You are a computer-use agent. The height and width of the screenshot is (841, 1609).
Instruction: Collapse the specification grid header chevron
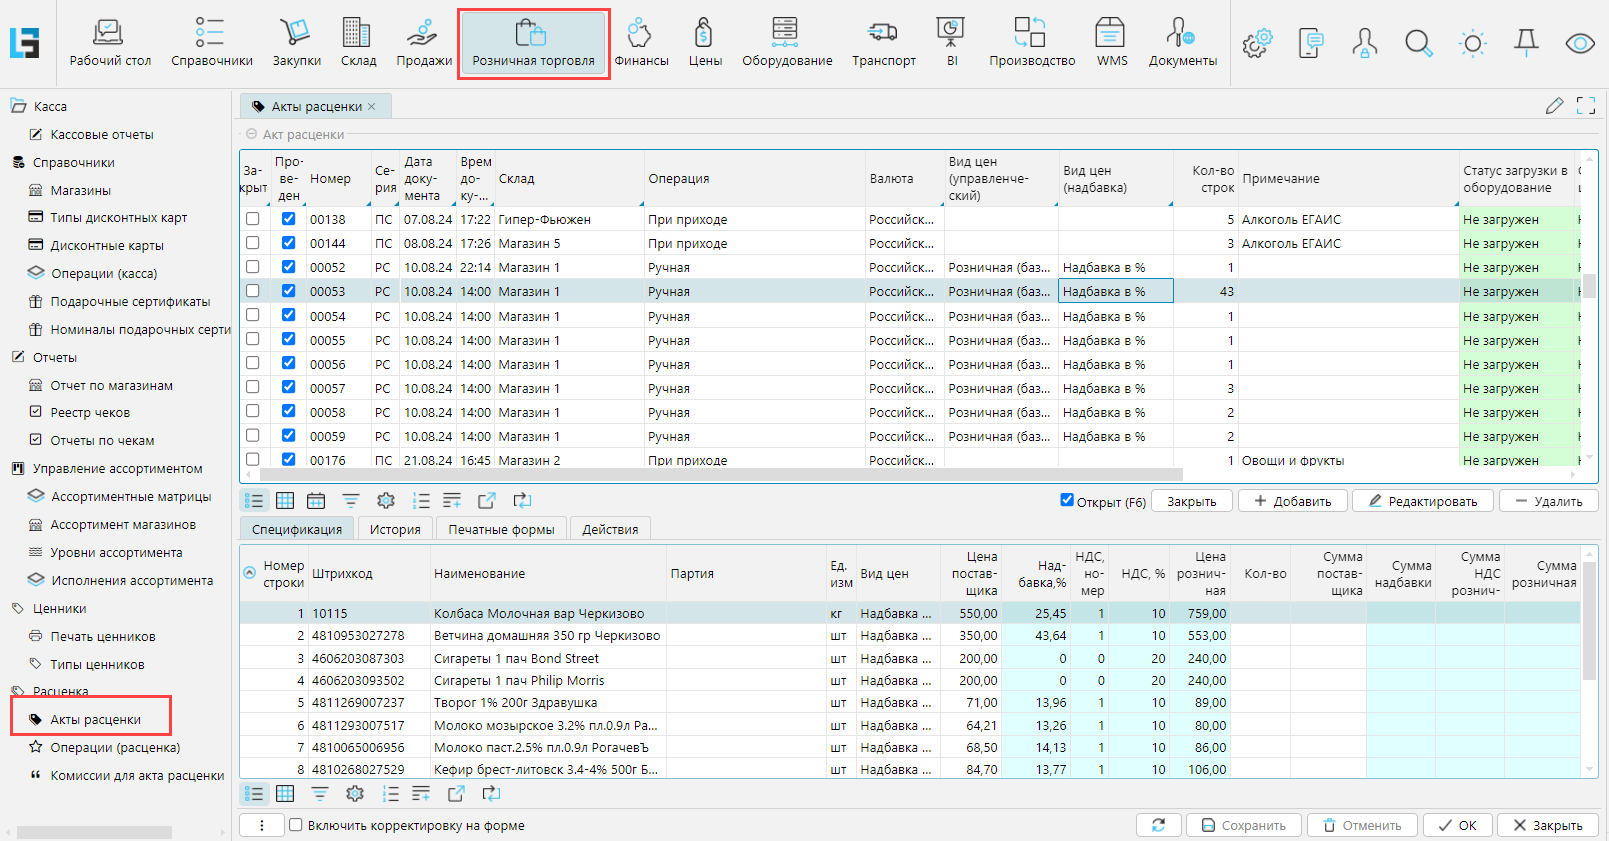point(250,573)
